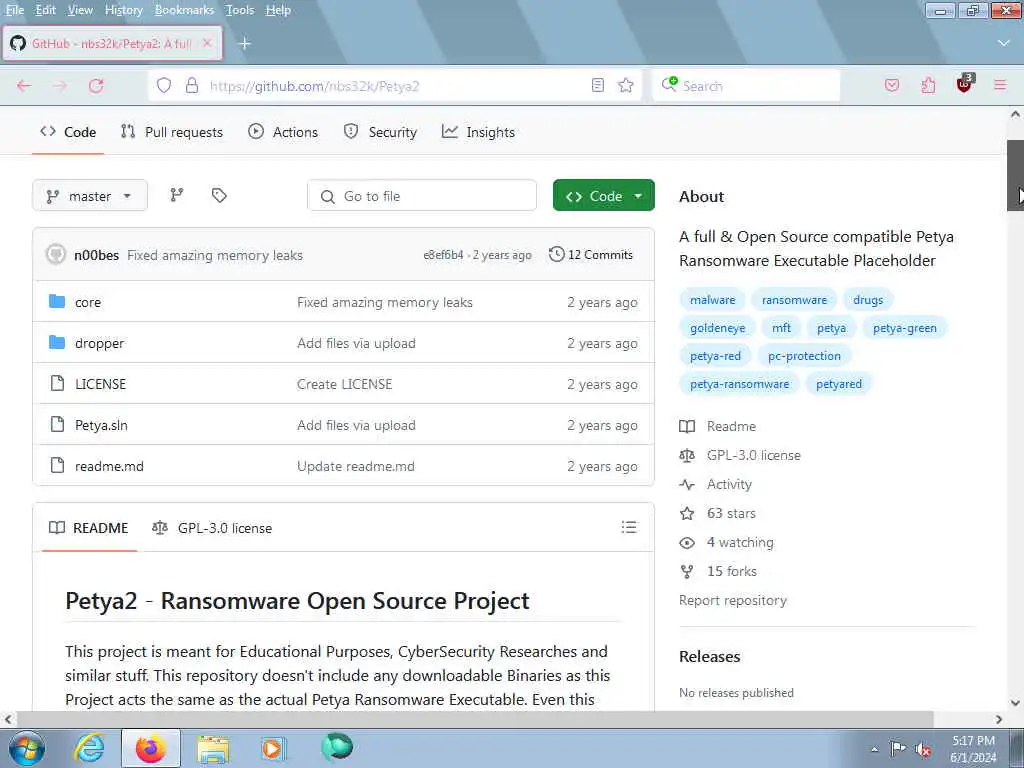
Task: Open the commit history clock icon
Action: pos(556,254)
